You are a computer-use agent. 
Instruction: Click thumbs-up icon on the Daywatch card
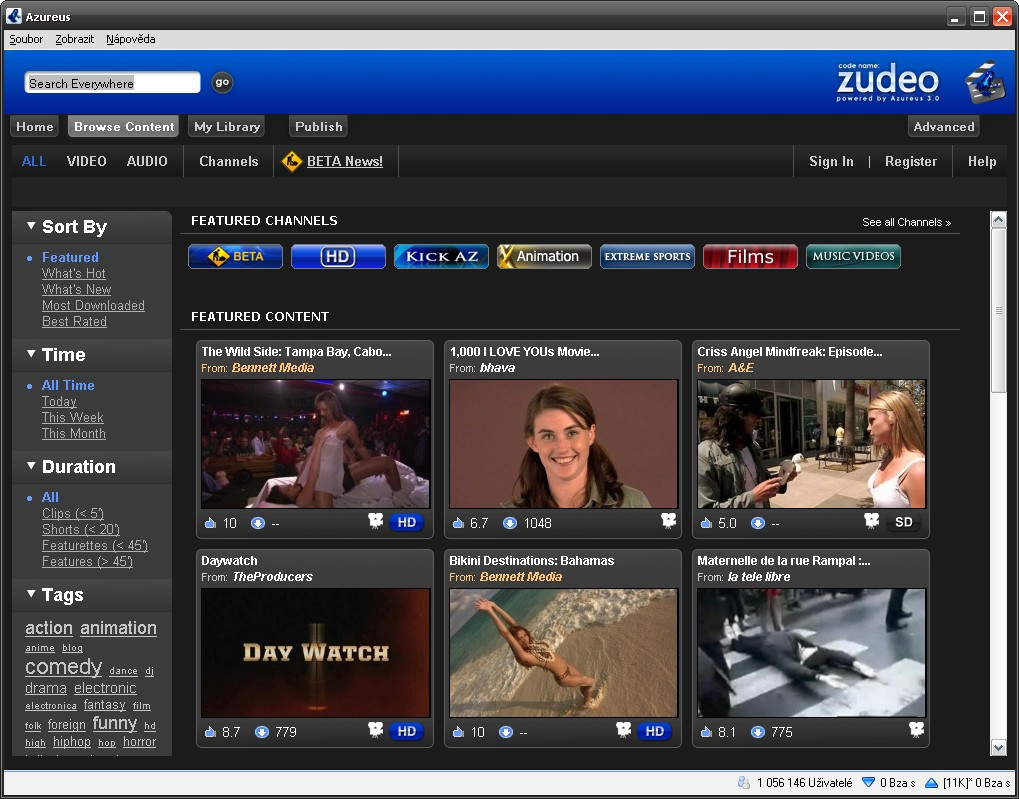click(211, 732)
